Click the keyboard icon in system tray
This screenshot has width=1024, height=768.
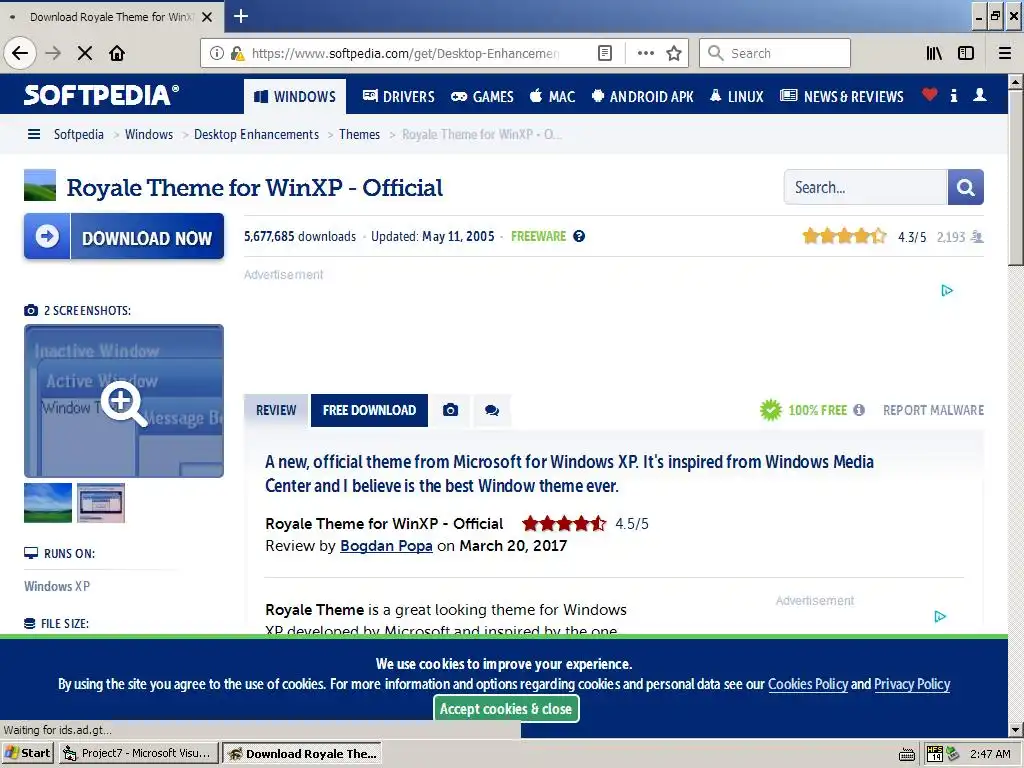[907, 754]
